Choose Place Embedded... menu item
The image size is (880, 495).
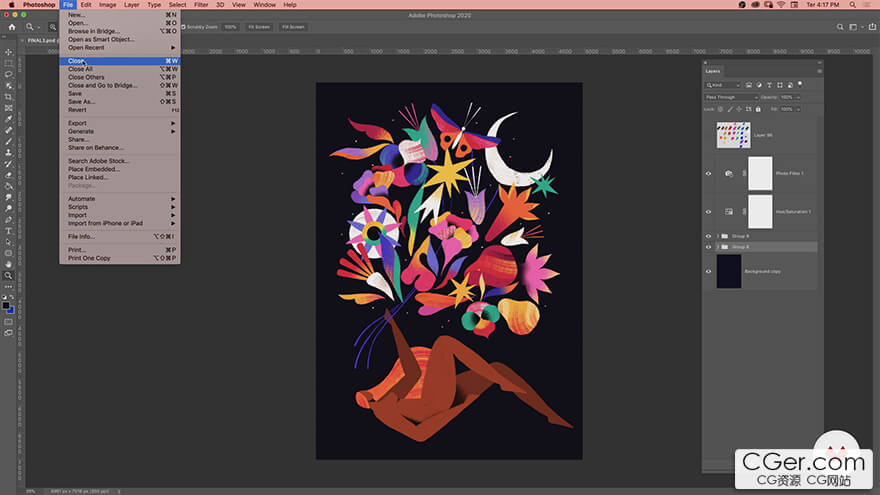[x=120, y=169]
